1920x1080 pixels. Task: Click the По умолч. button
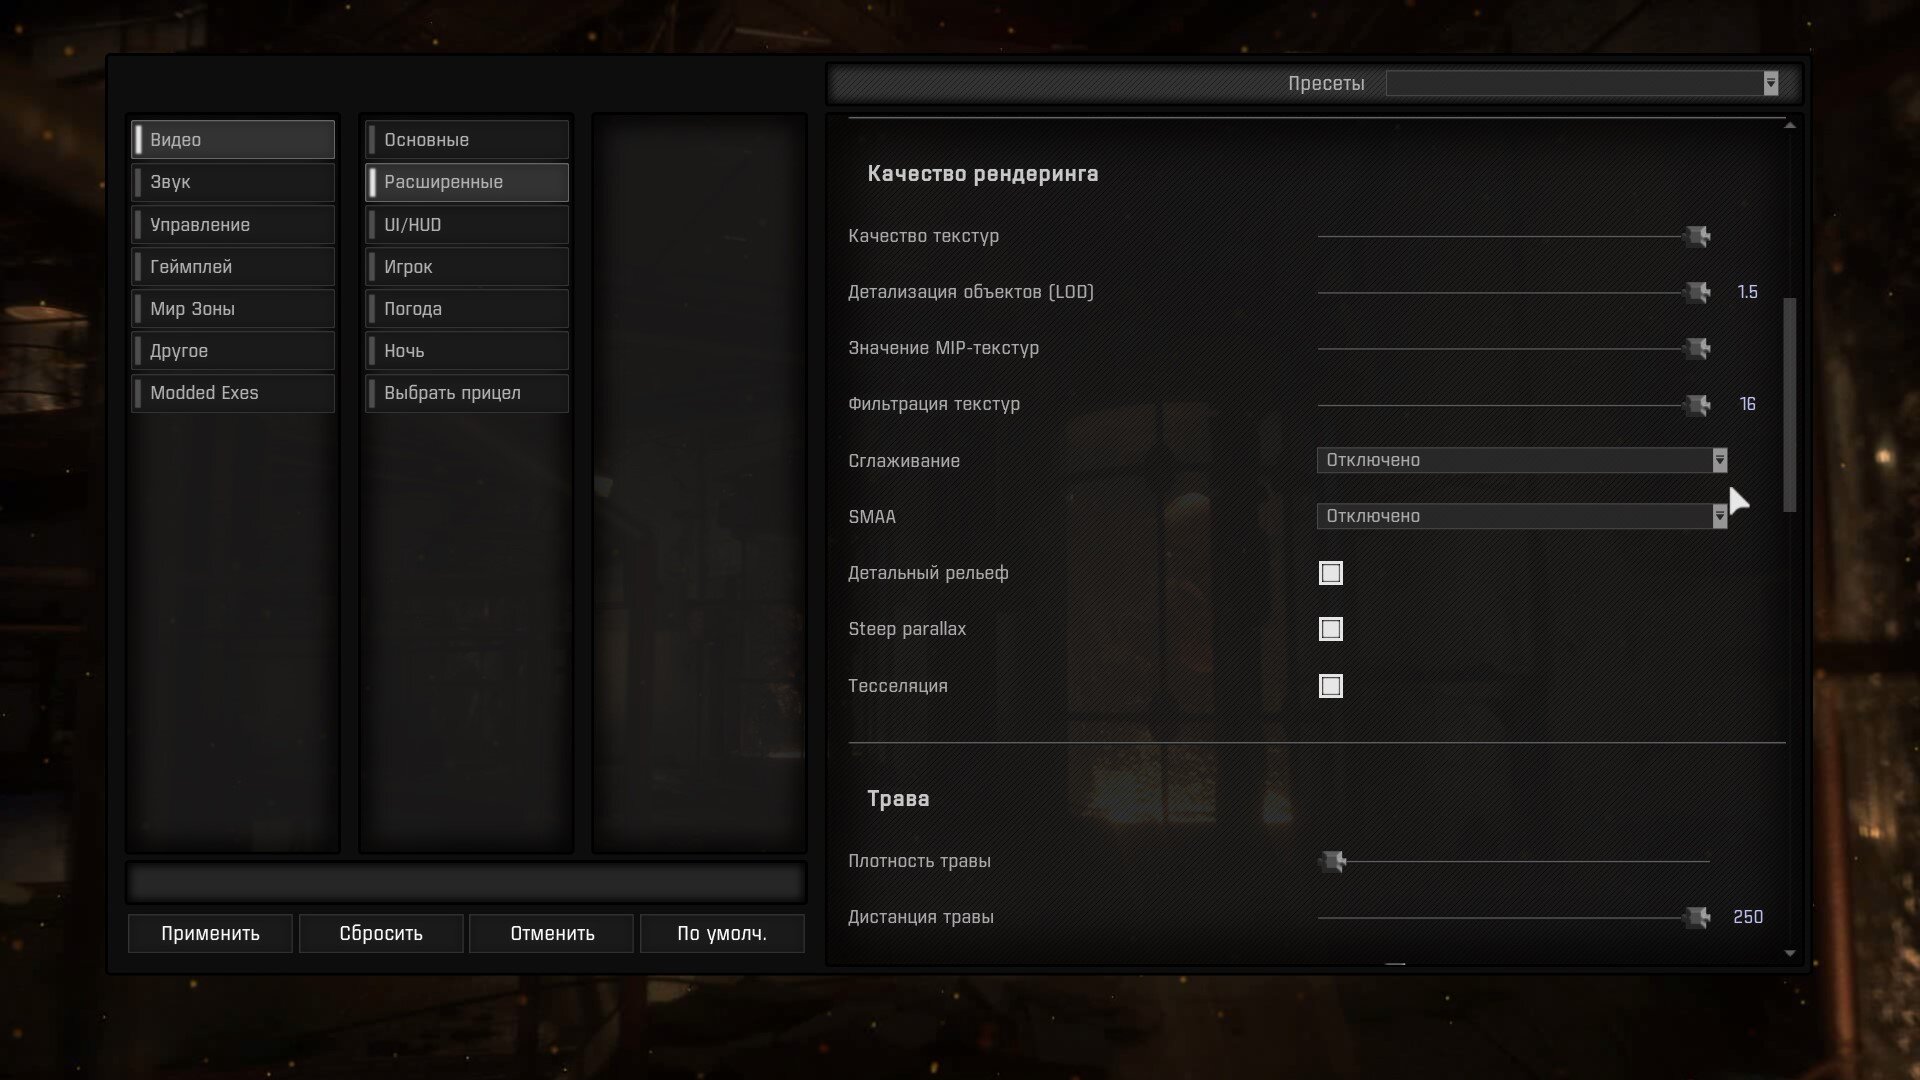coord(722,933)
